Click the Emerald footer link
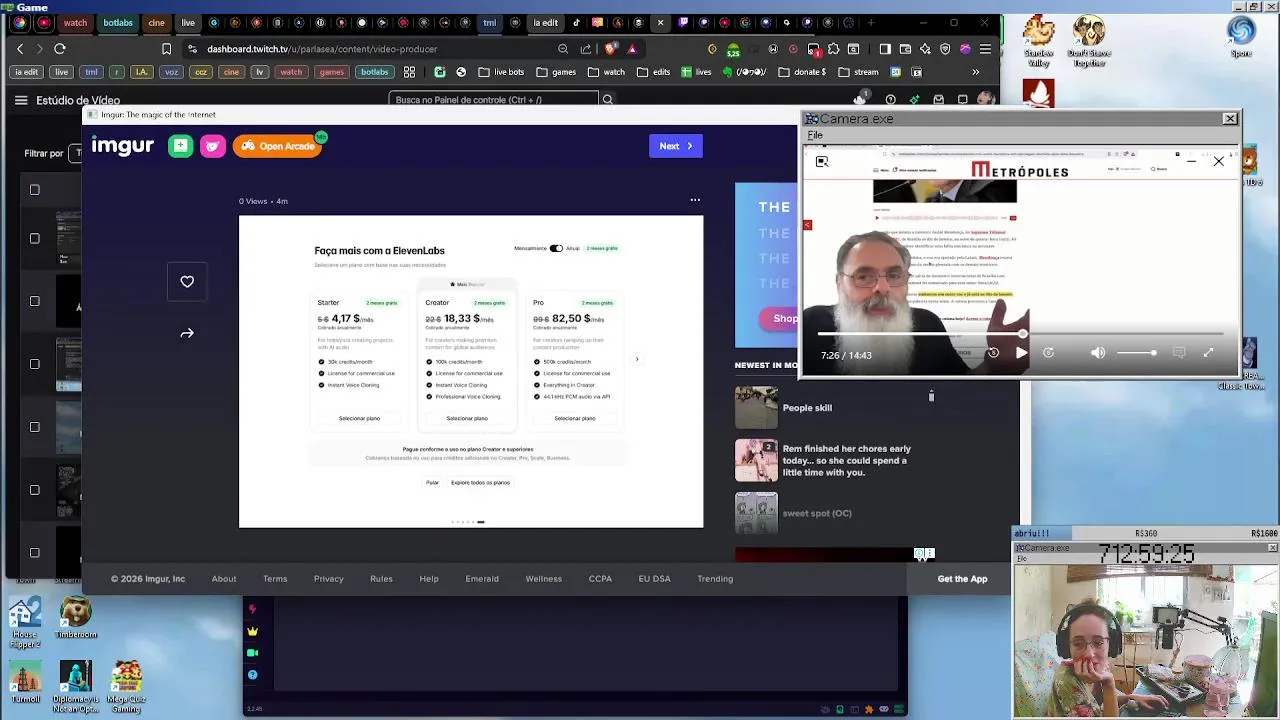The width and height of the screenshot is (1280, 720). coord(482,579)
